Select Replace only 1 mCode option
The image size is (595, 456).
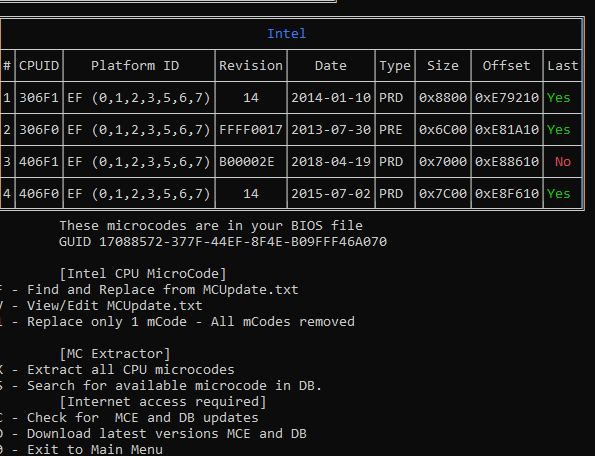(x=177, y=322)
